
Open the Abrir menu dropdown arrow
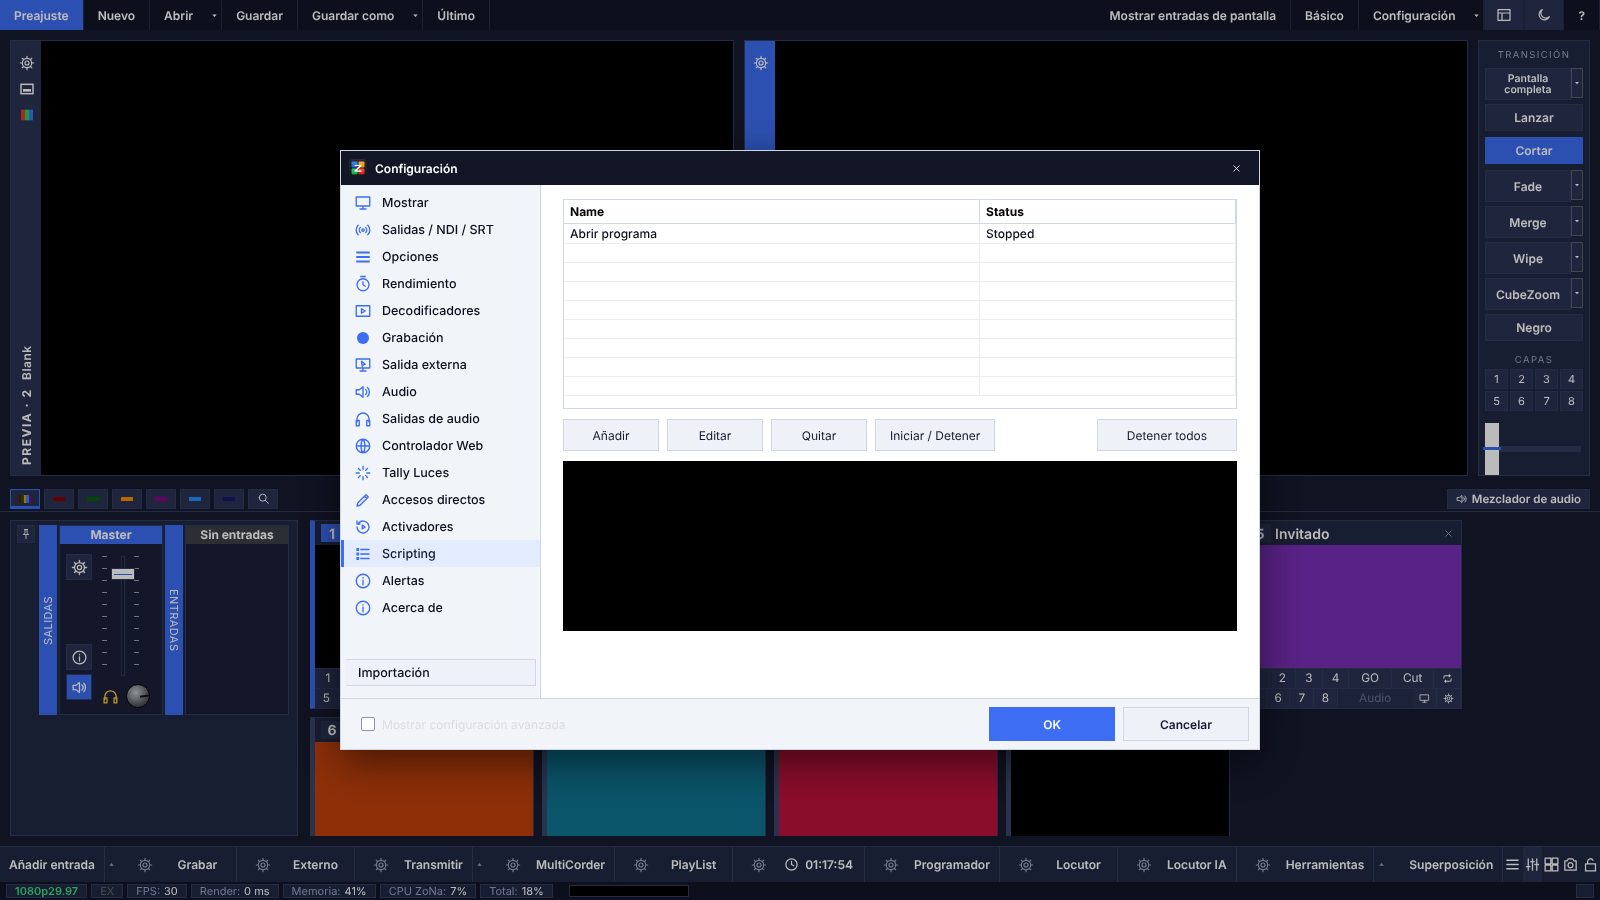point(214,15)
